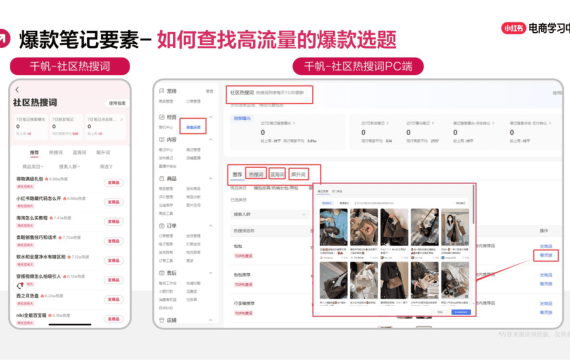Select the mobile 推荐 tab
570x360 pixels.
click(34, 152)
